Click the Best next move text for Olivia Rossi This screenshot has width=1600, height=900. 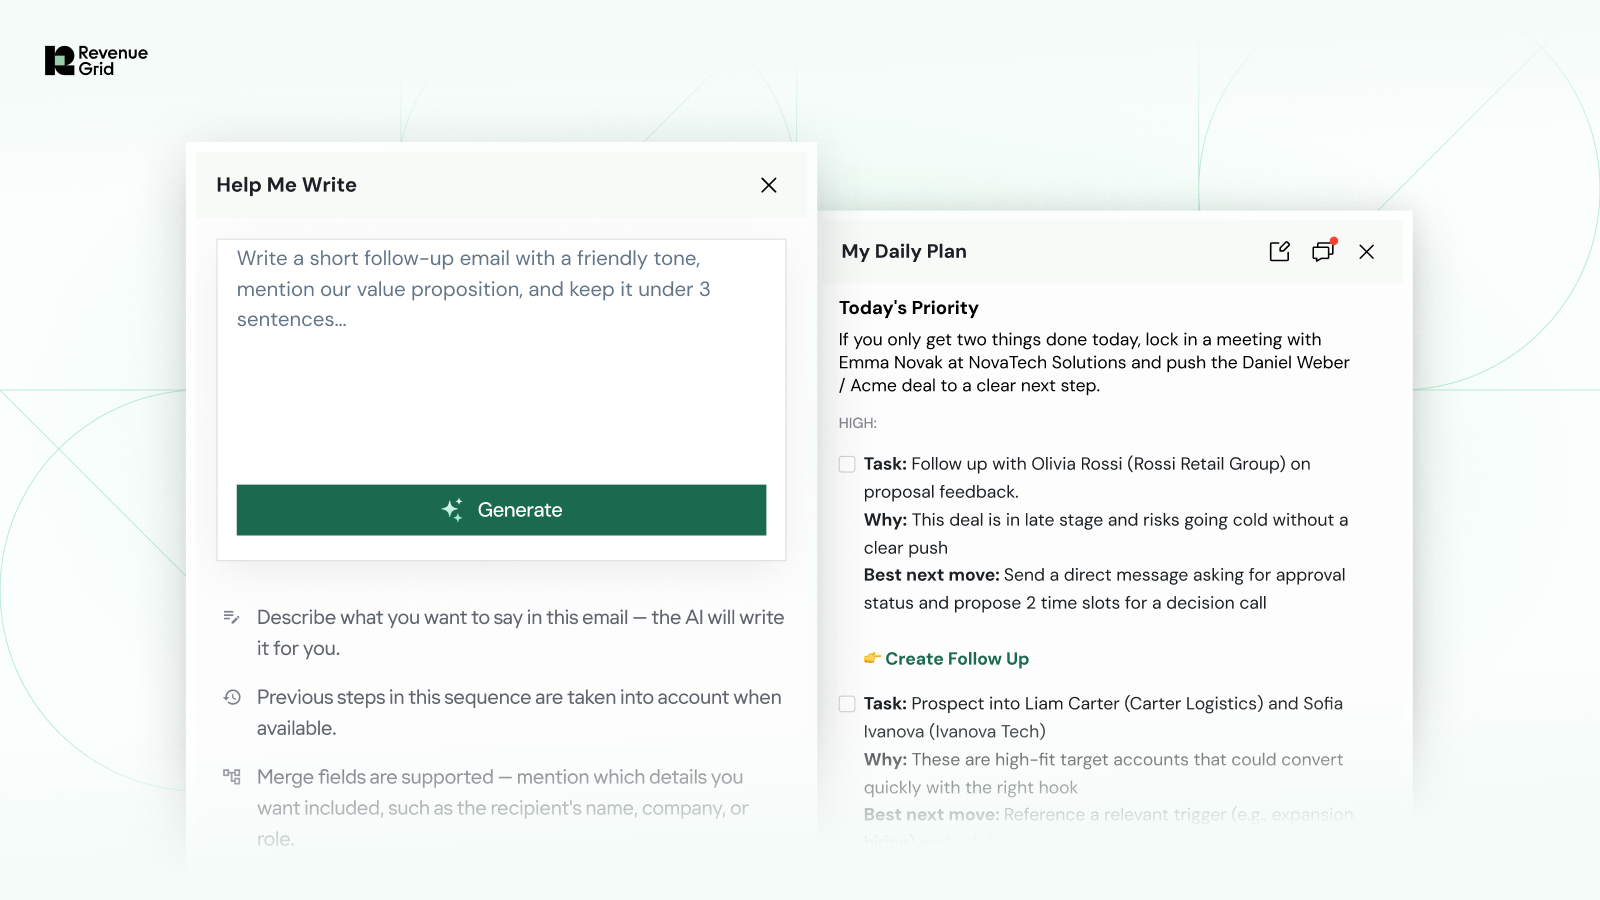coord(1104,589)
